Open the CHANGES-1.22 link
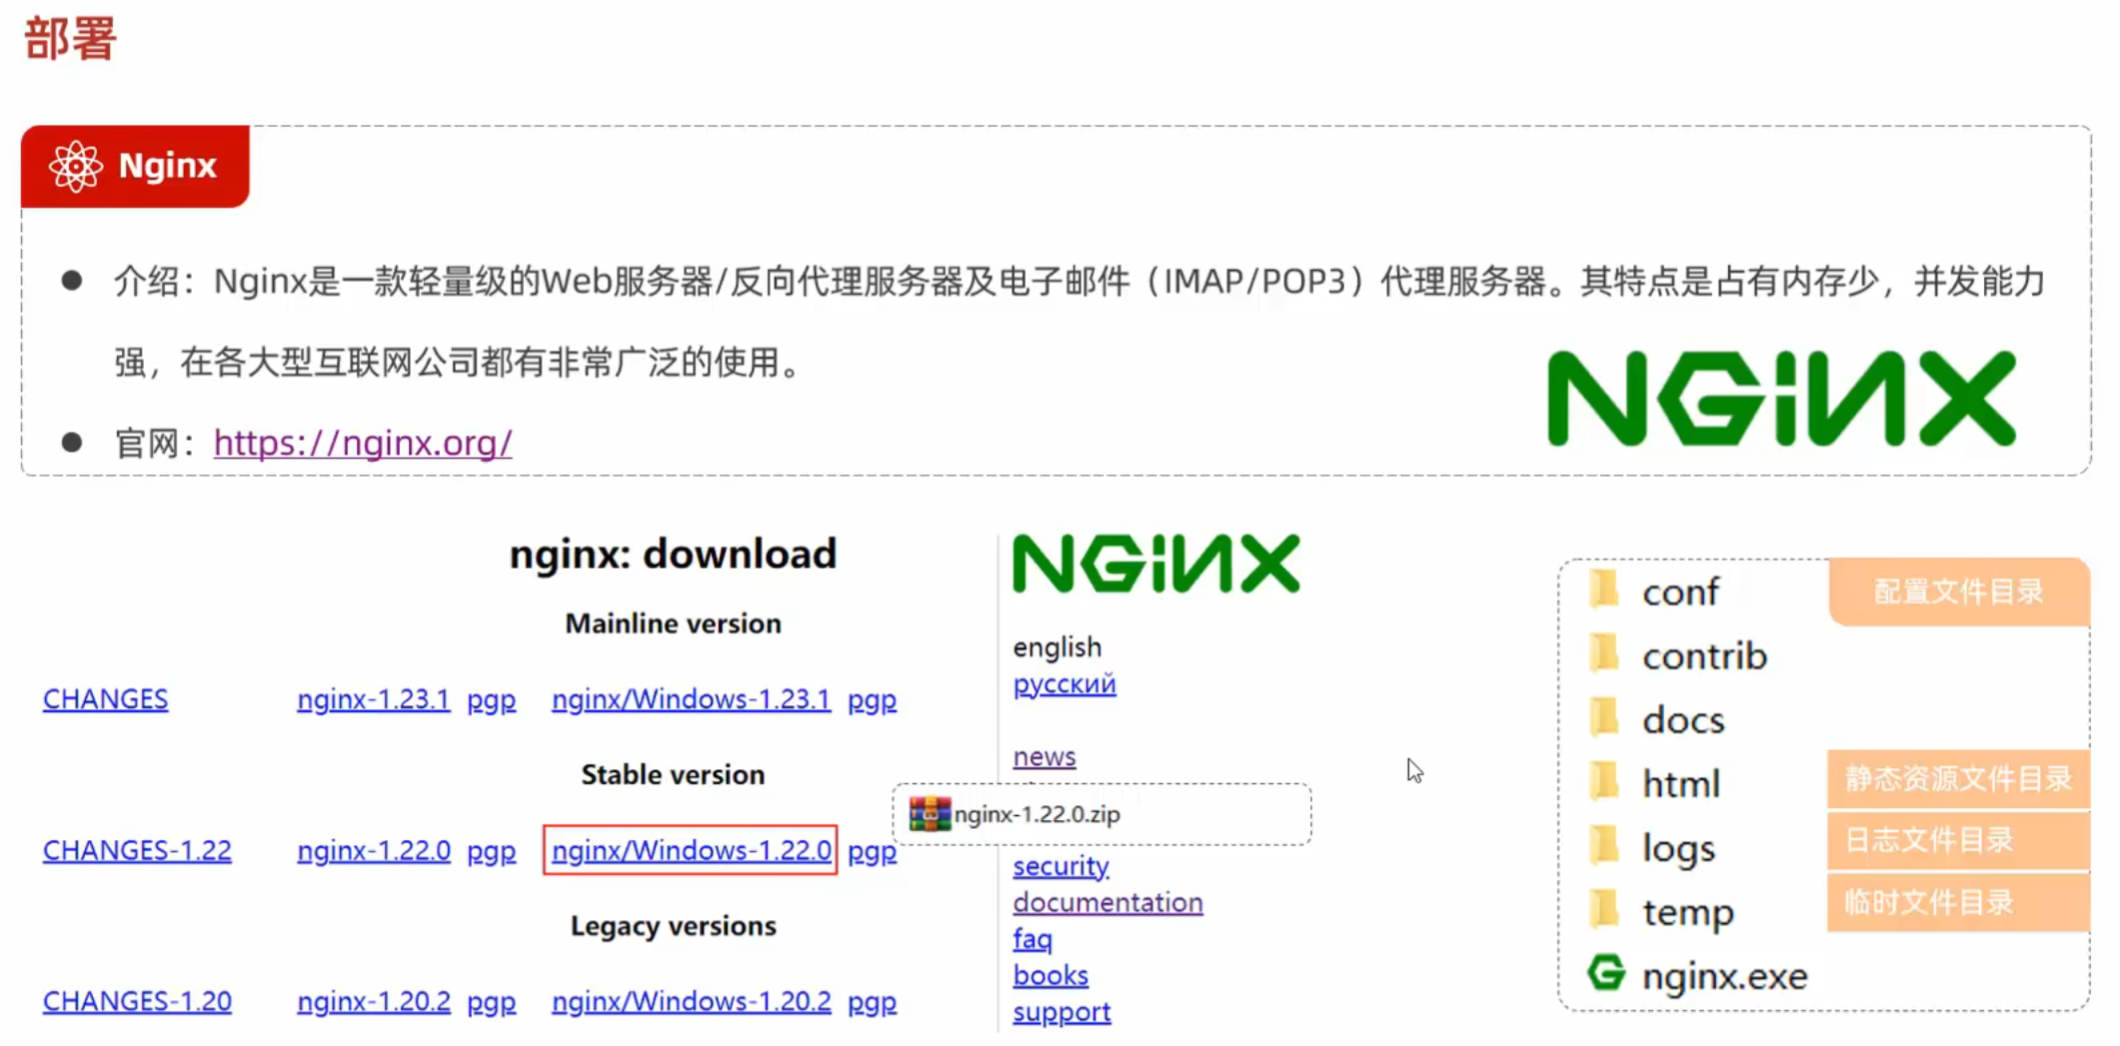Viewport: 2120px width, 1046px height. (x=137, y=850)
